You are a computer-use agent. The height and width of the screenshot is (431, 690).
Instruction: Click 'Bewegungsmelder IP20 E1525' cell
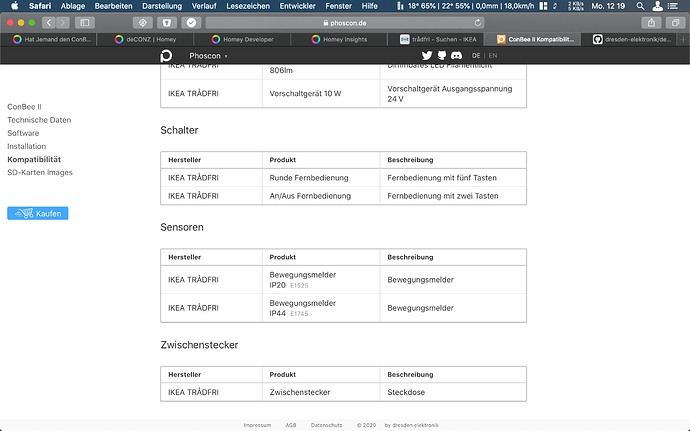pos(321,280)
